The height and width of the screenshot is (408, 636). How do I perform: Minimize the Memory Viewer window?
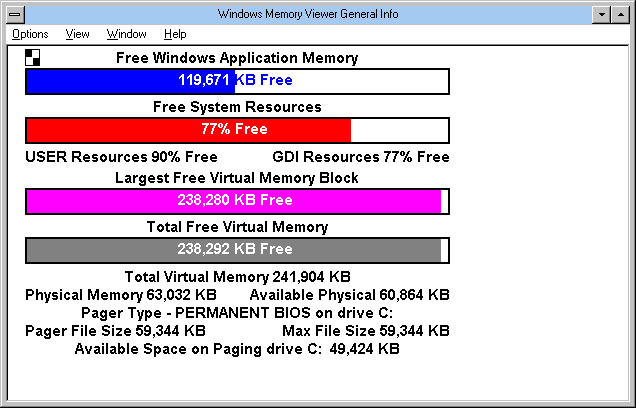pyautogui.click(x=602, y=15)
